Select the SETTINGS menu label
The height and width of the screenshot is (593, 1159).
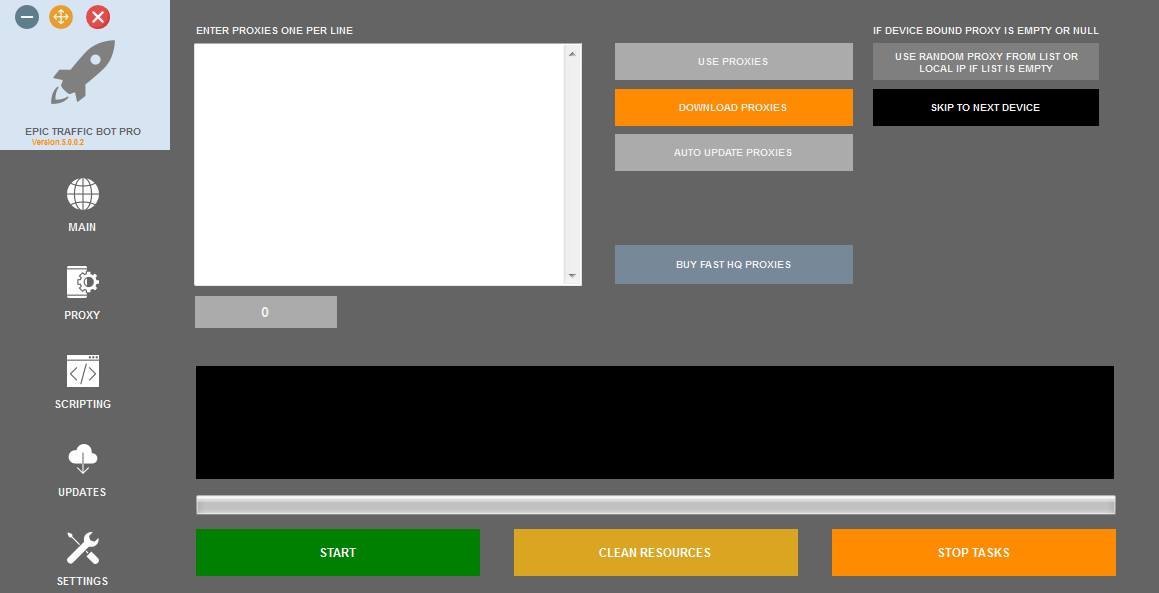[x=82, y=580]
